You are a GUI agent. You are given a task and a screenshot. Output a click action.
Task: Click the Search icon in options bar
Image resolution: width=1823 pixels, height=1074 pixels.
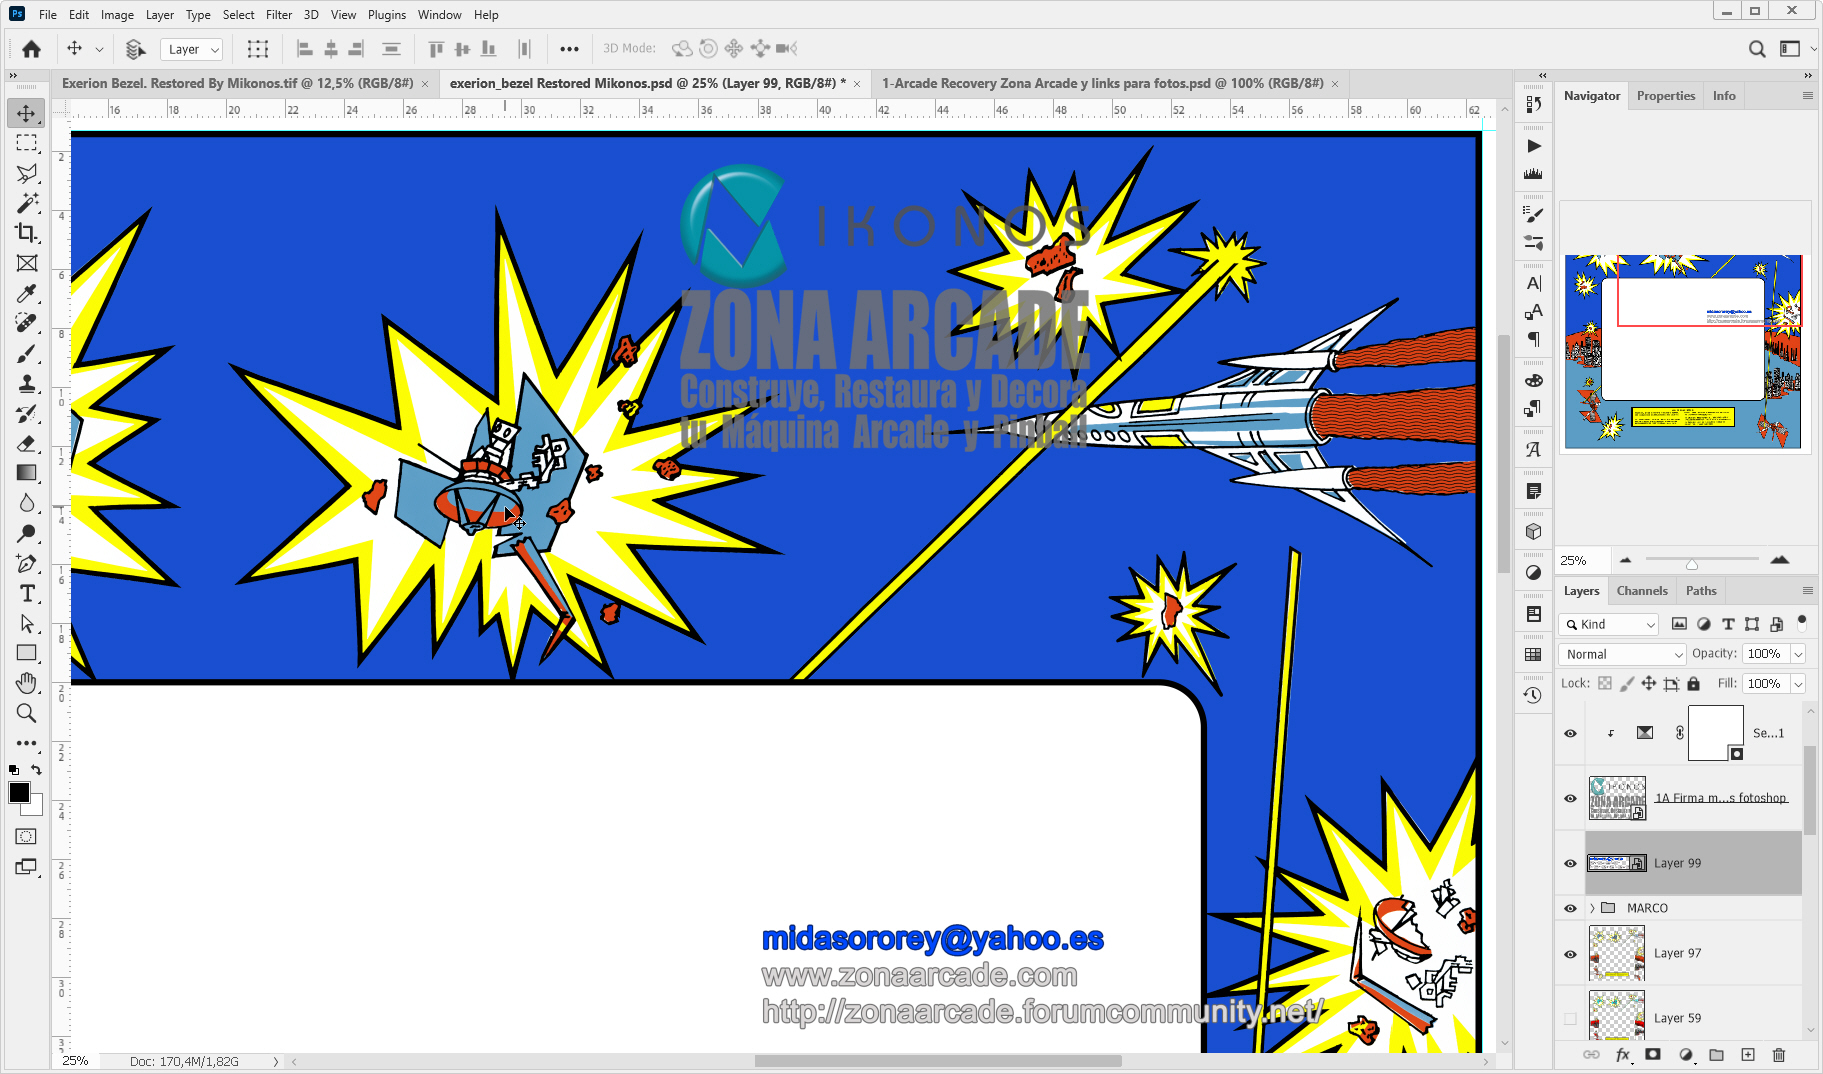1756,49
